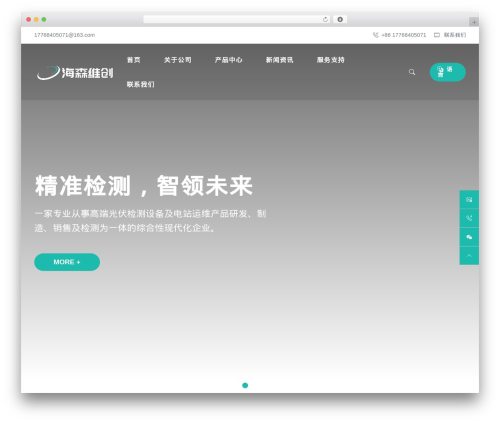Click the green maximize window button

pos(44,19)
